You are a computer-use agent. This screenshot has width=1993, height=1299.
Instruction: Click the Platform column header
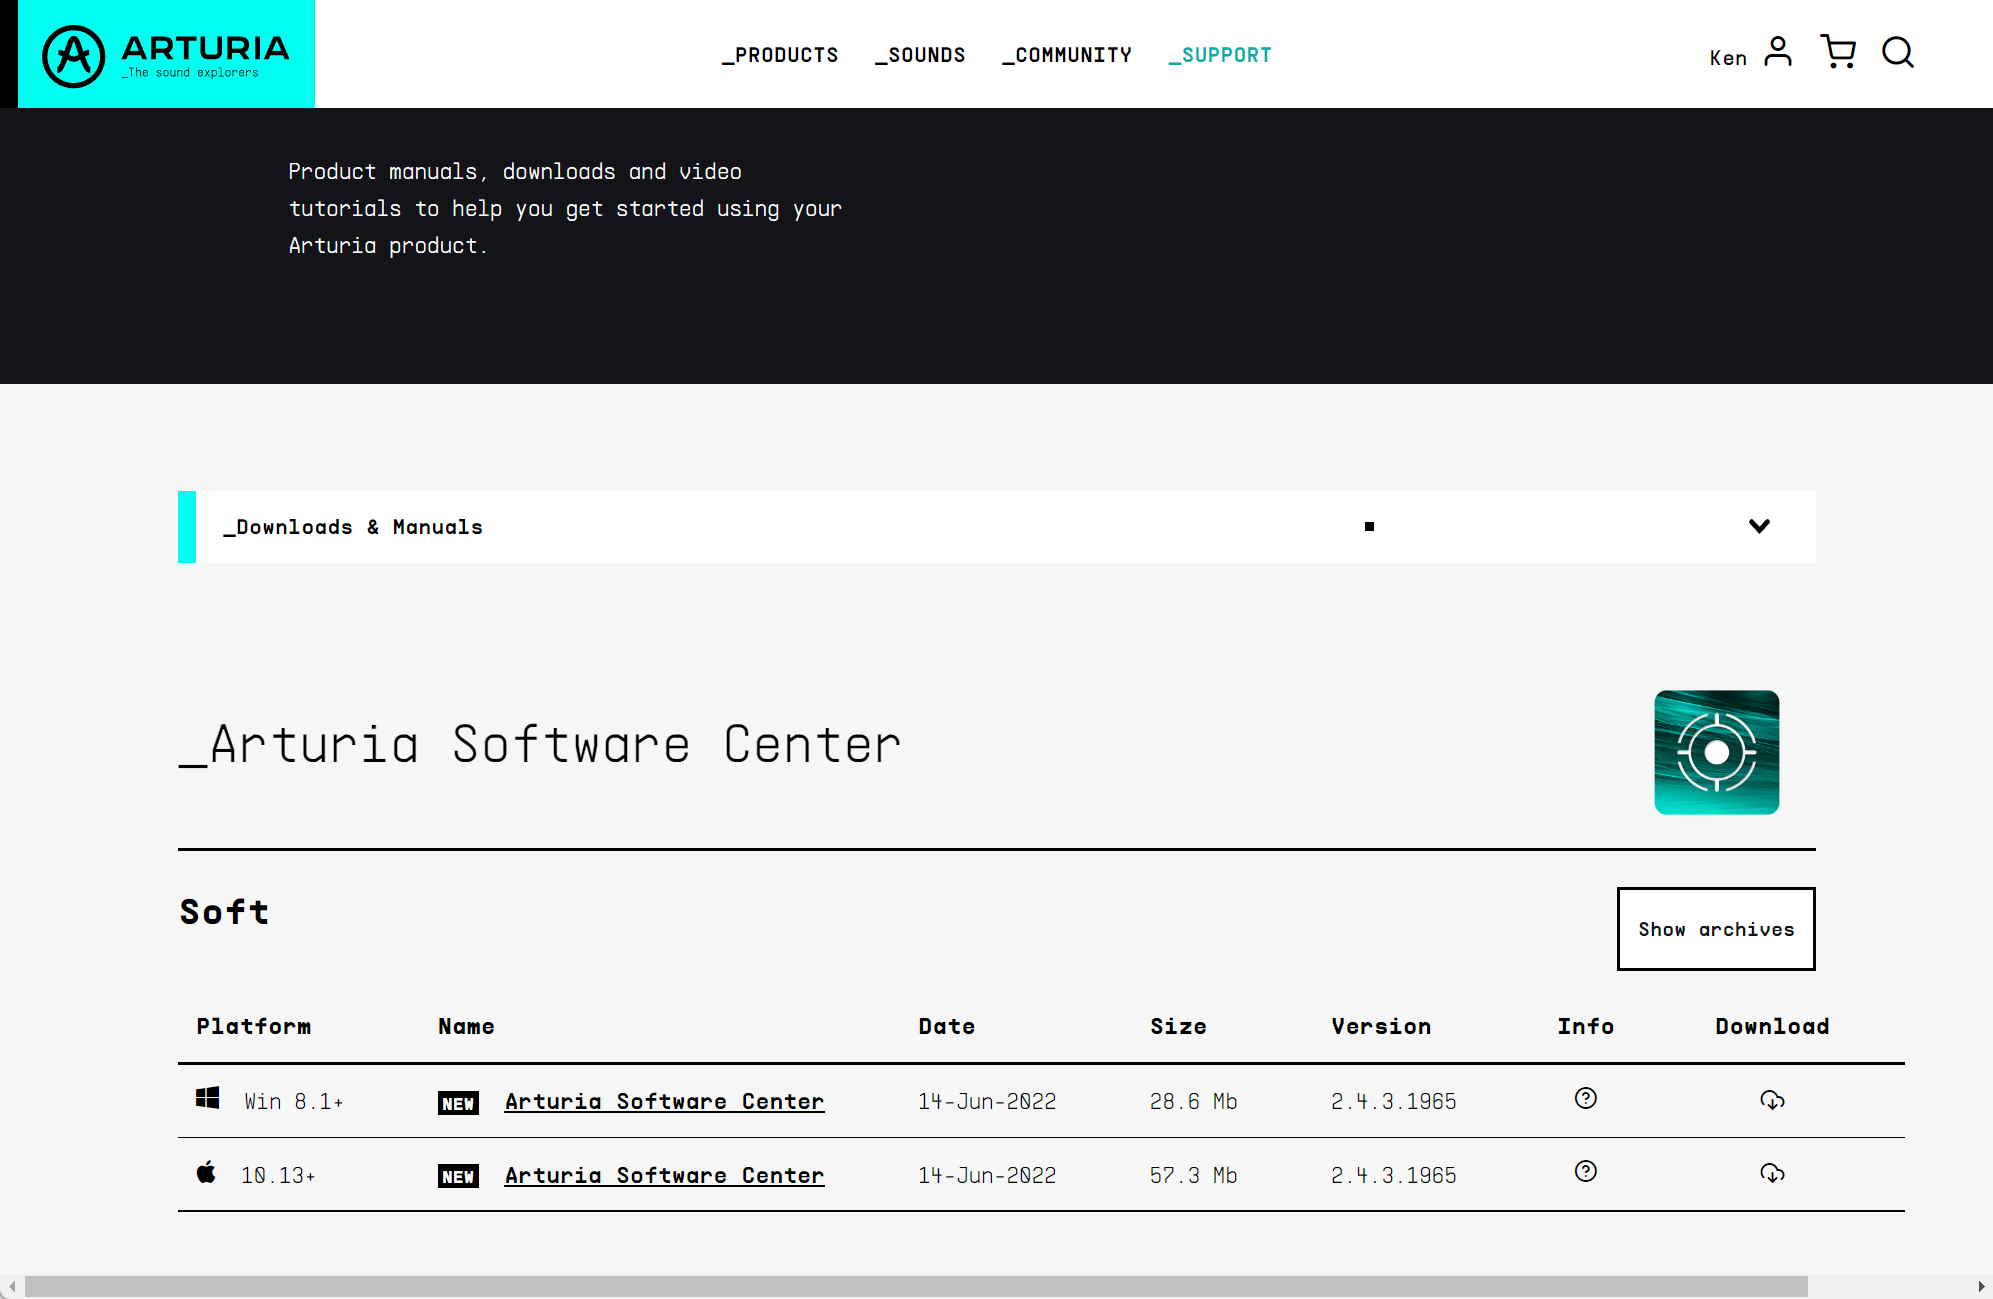(x=254, y=1026)
